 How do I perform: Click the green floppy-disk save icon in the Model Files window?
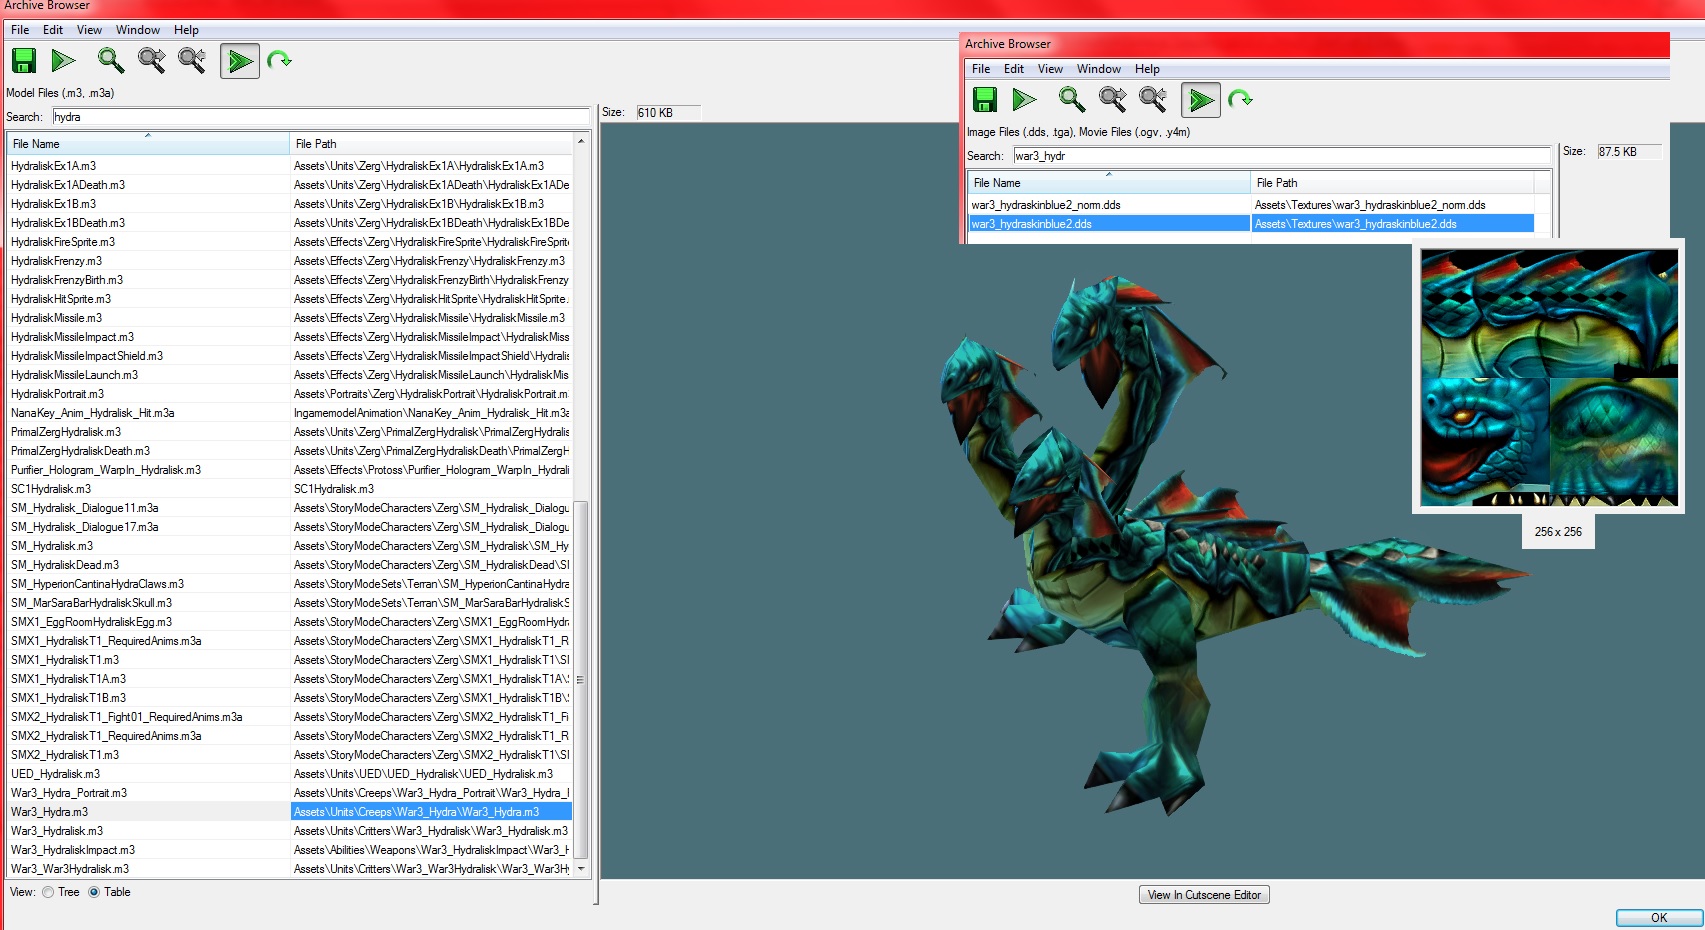coord(24,61)
